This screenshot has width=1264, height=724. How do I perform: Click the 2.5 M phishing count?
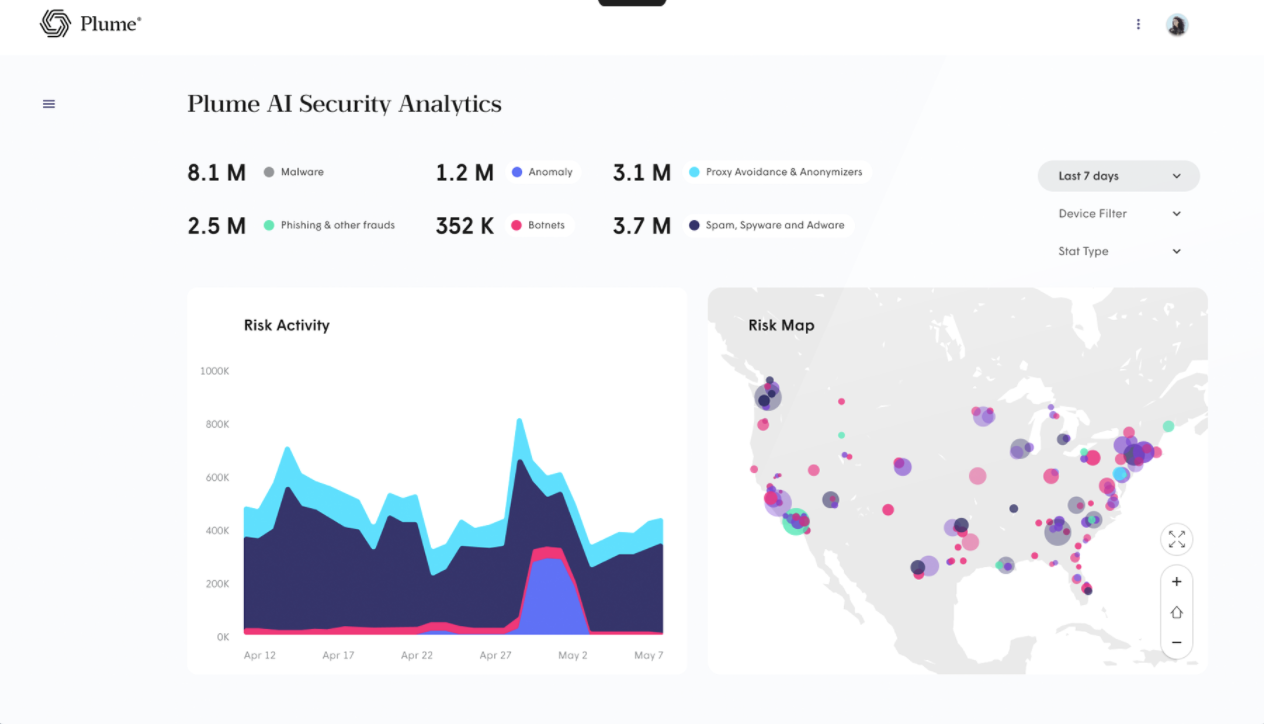217,226
